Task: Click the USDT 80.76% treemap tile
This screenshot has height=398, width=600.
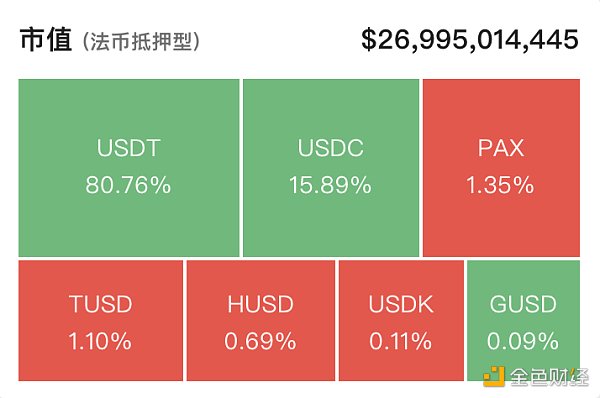Action: click(x=129, y=168)
